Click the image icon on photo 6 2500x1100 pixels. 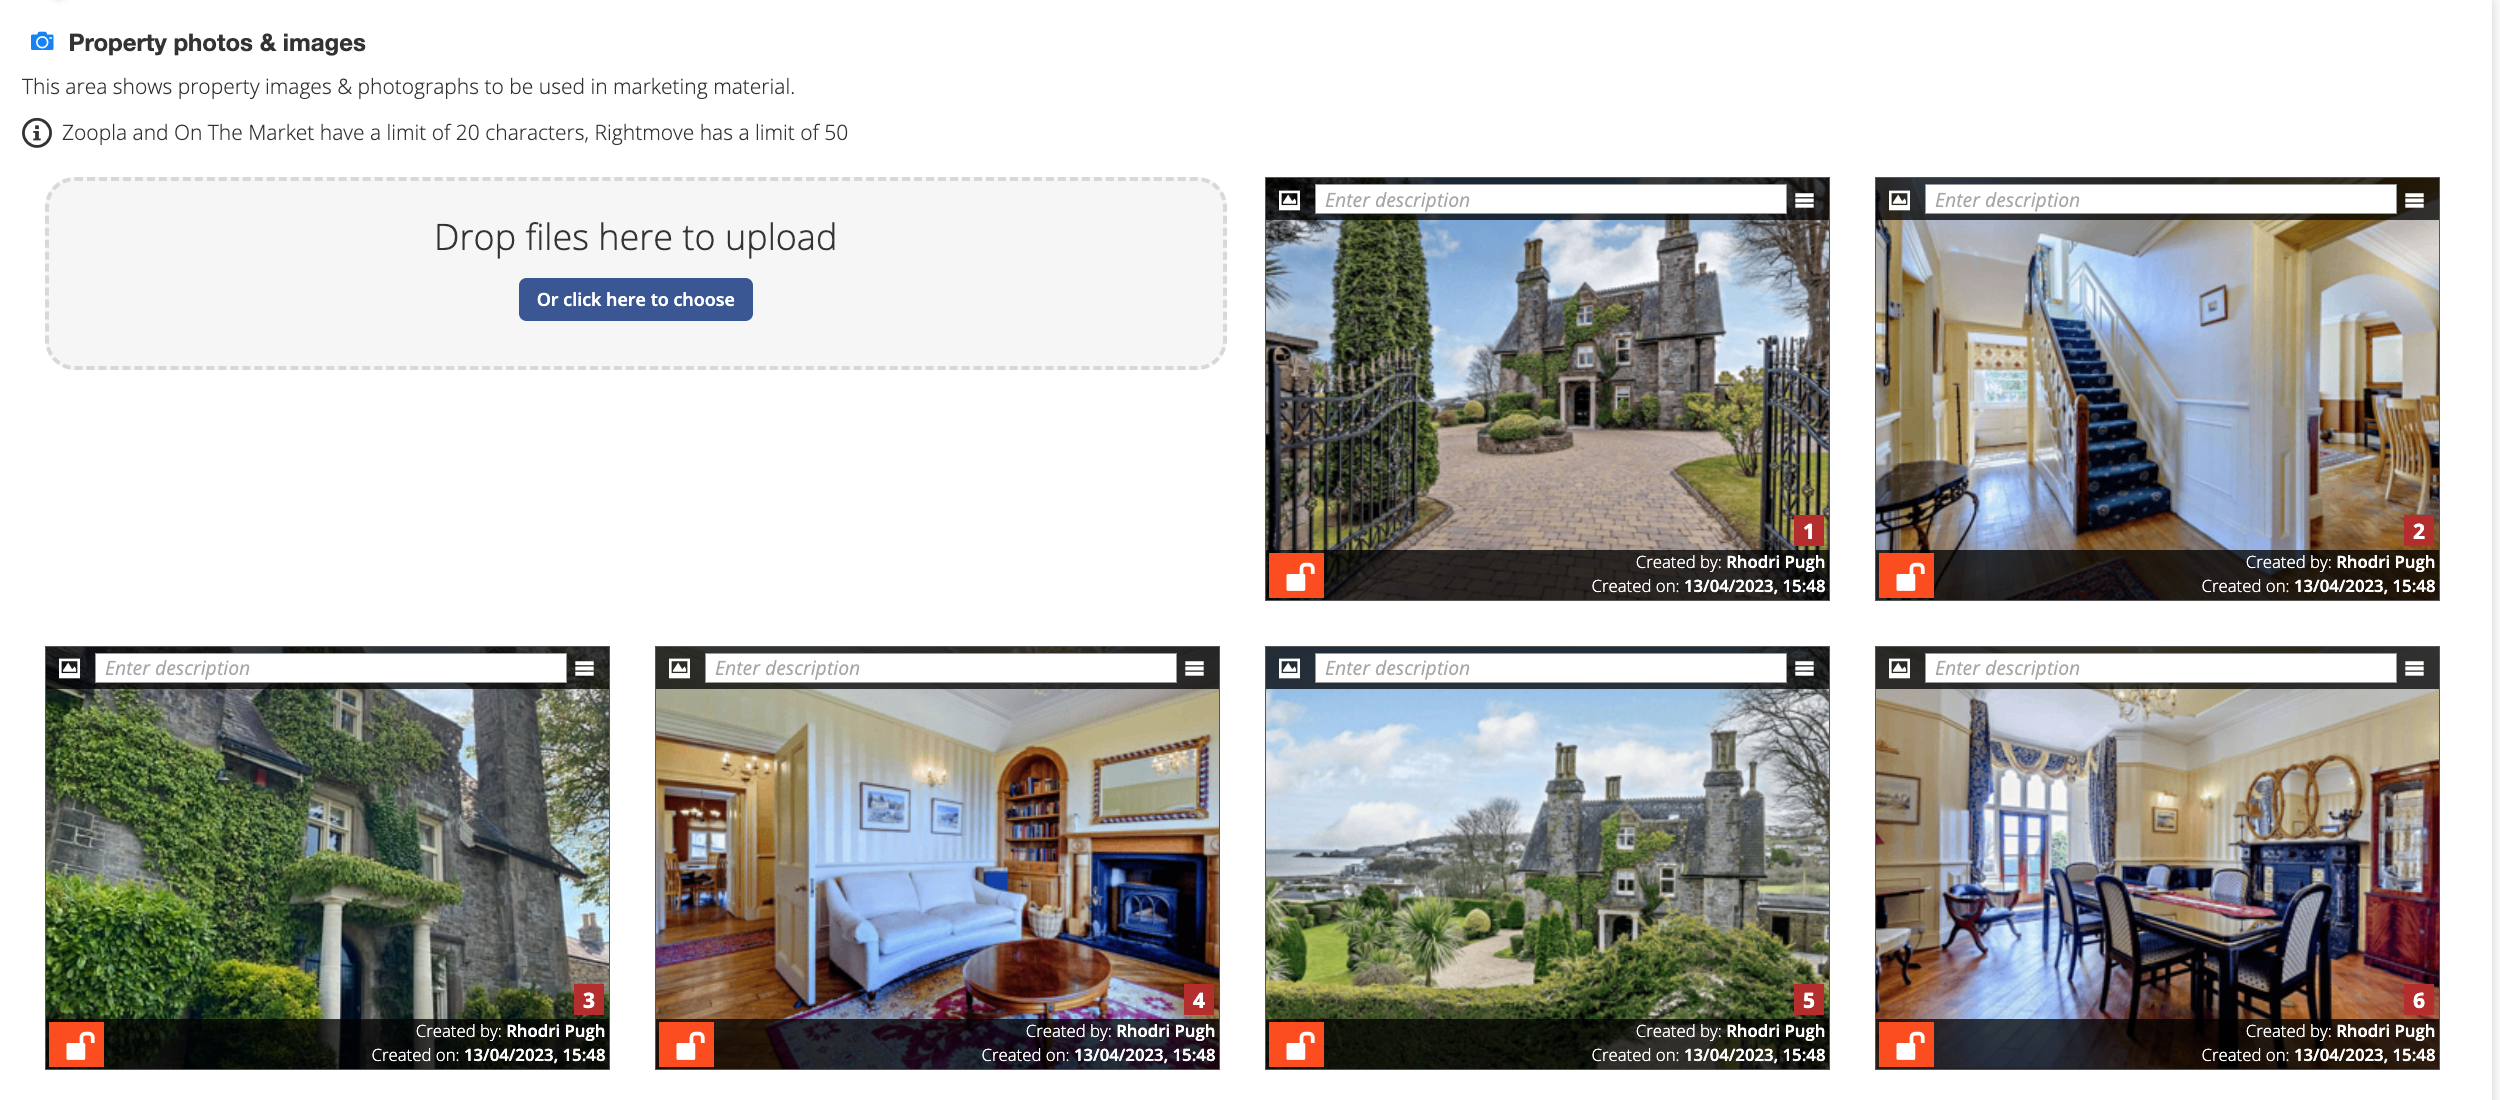[1899, 668]
